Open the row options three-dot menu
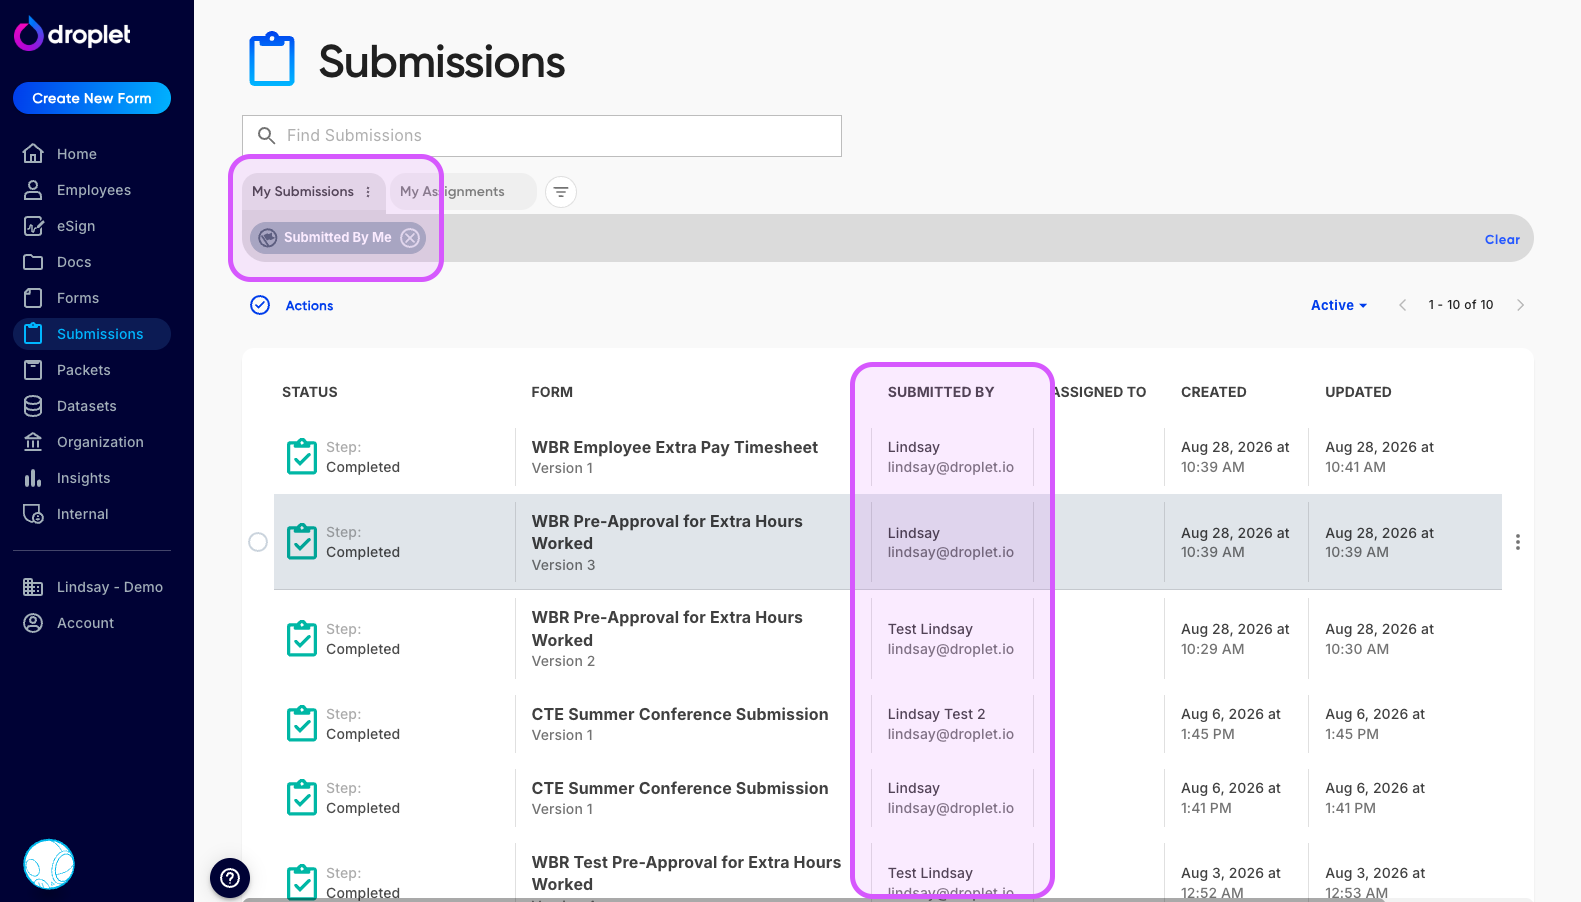Screen dimensions: 1581x902 1518,542
